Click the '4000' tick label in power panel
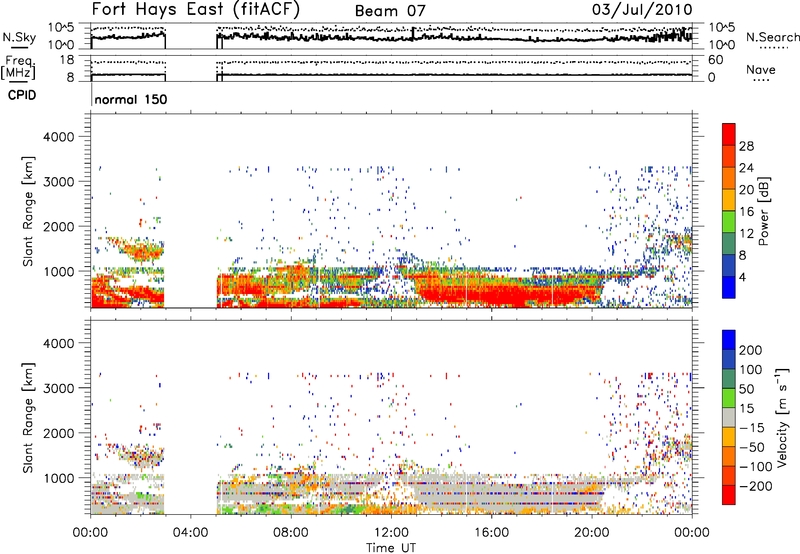 (58, 137)
